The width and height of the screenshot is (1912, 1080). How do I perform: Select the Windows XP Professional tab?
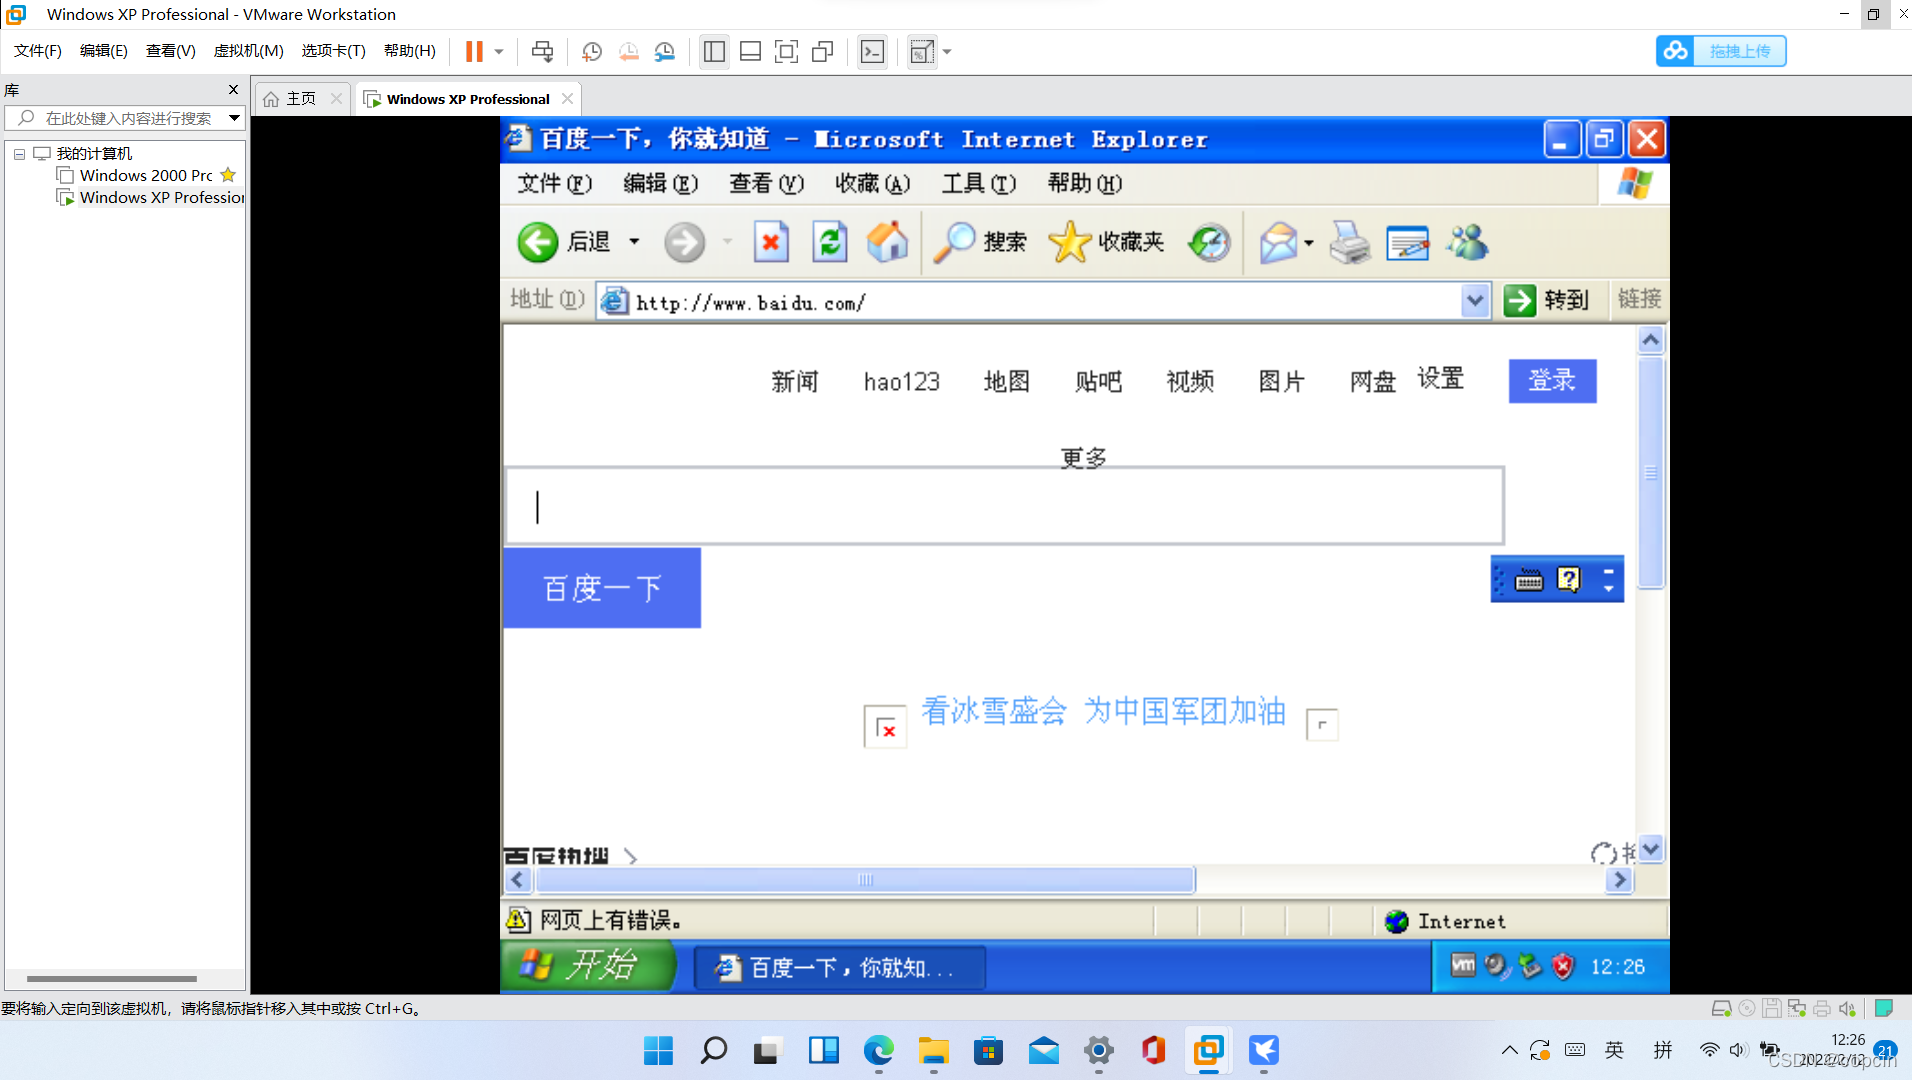point(468,98)
